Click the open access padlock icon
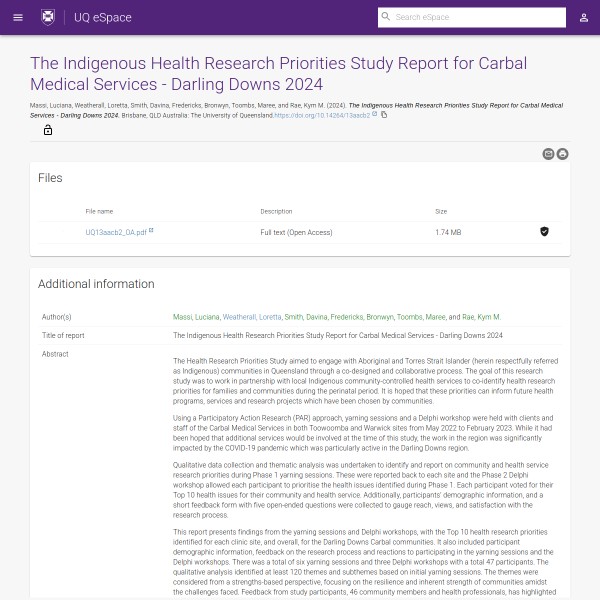The height and width of the screenshot is (600, 600). click(47, 130)
